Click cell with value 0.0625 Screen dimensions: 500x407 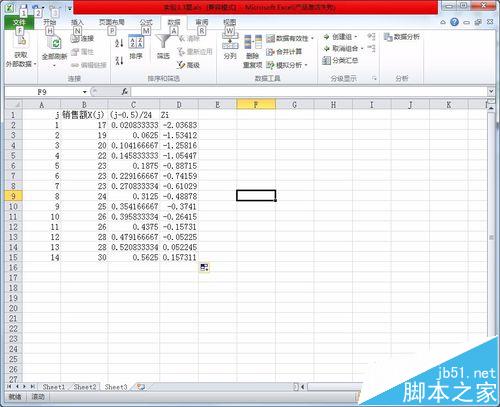tap(134, 135)
